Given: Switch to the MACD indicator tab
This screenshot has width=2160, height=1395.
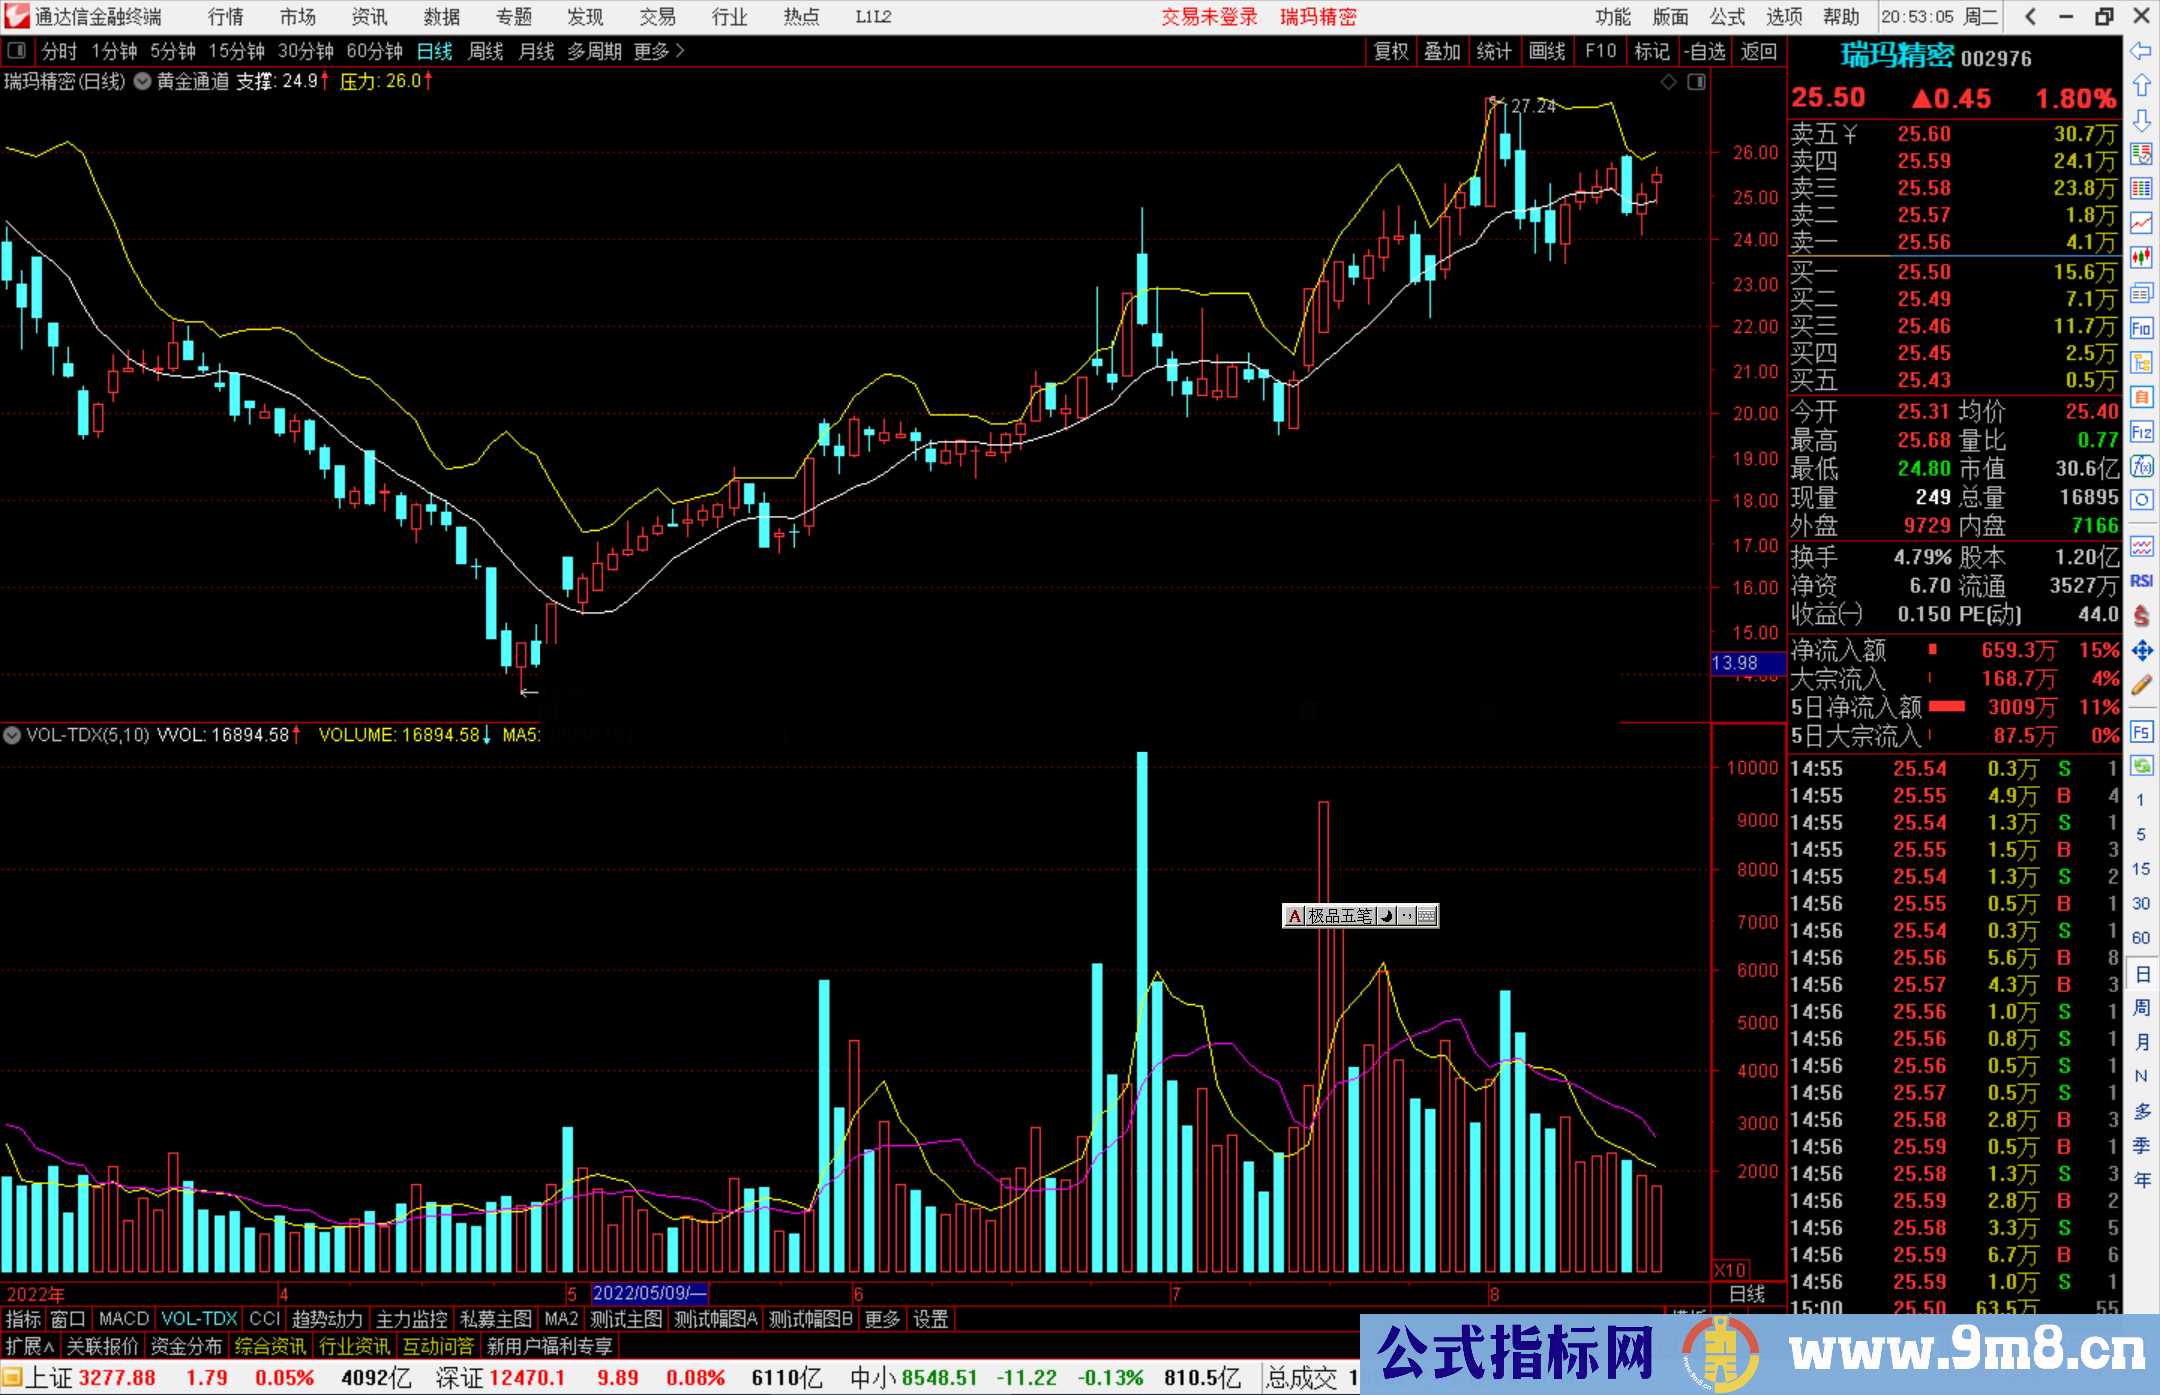Looking at the screenshot, I should pyautogui.click(x=124, y=1319).
